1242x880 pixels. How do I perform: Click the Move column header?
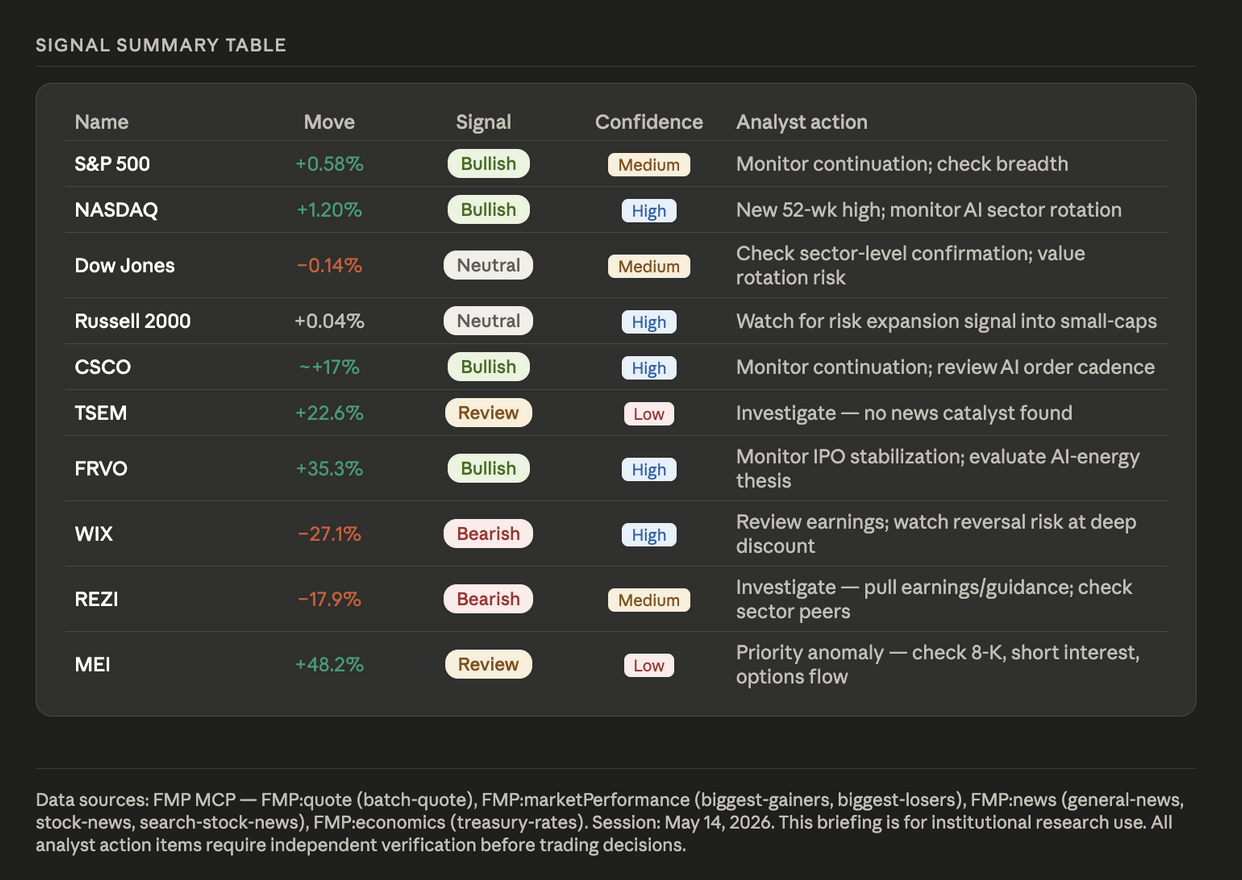click(x=329, y=122)
